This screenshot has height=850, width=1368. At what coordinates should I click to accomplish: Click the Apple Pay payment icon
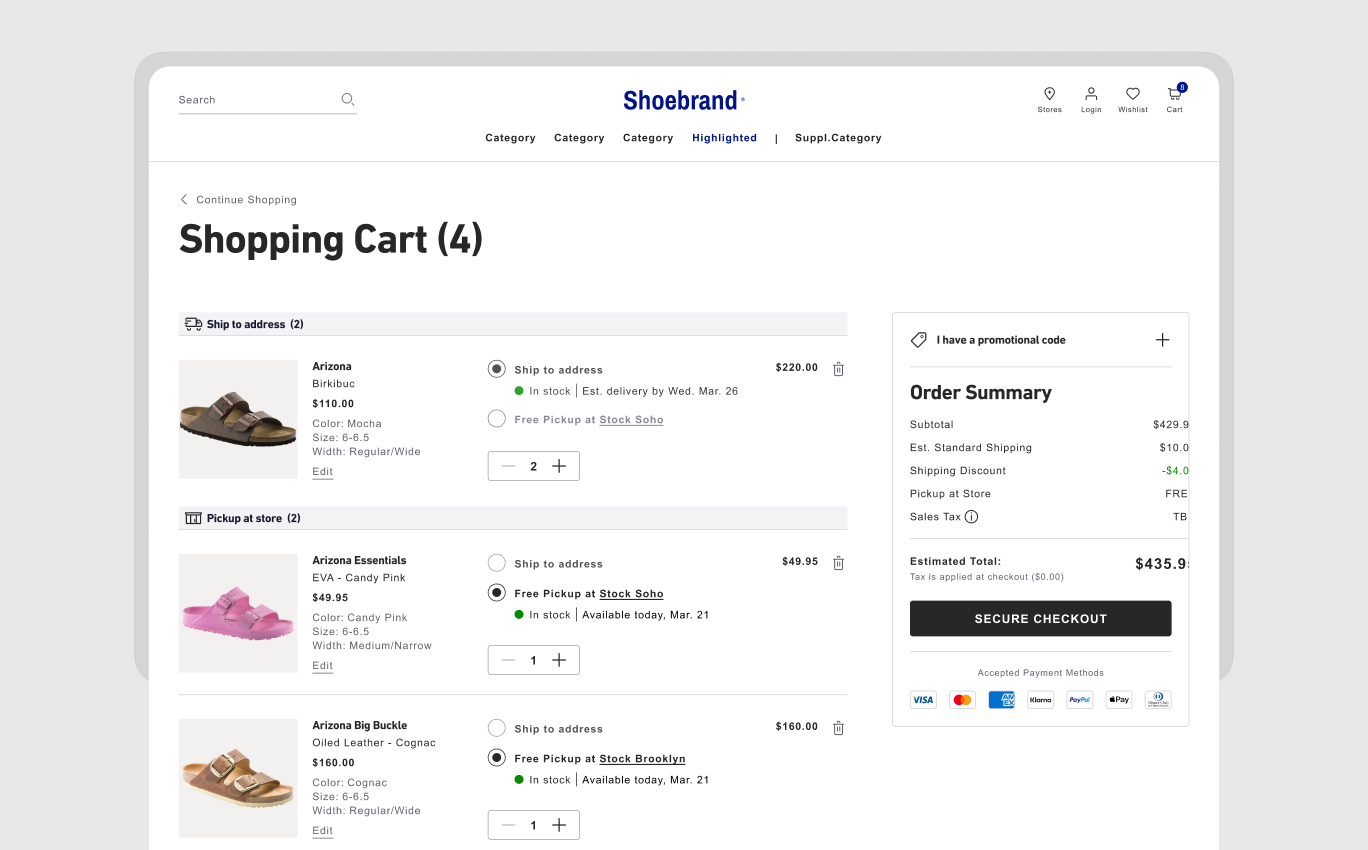1118,700
